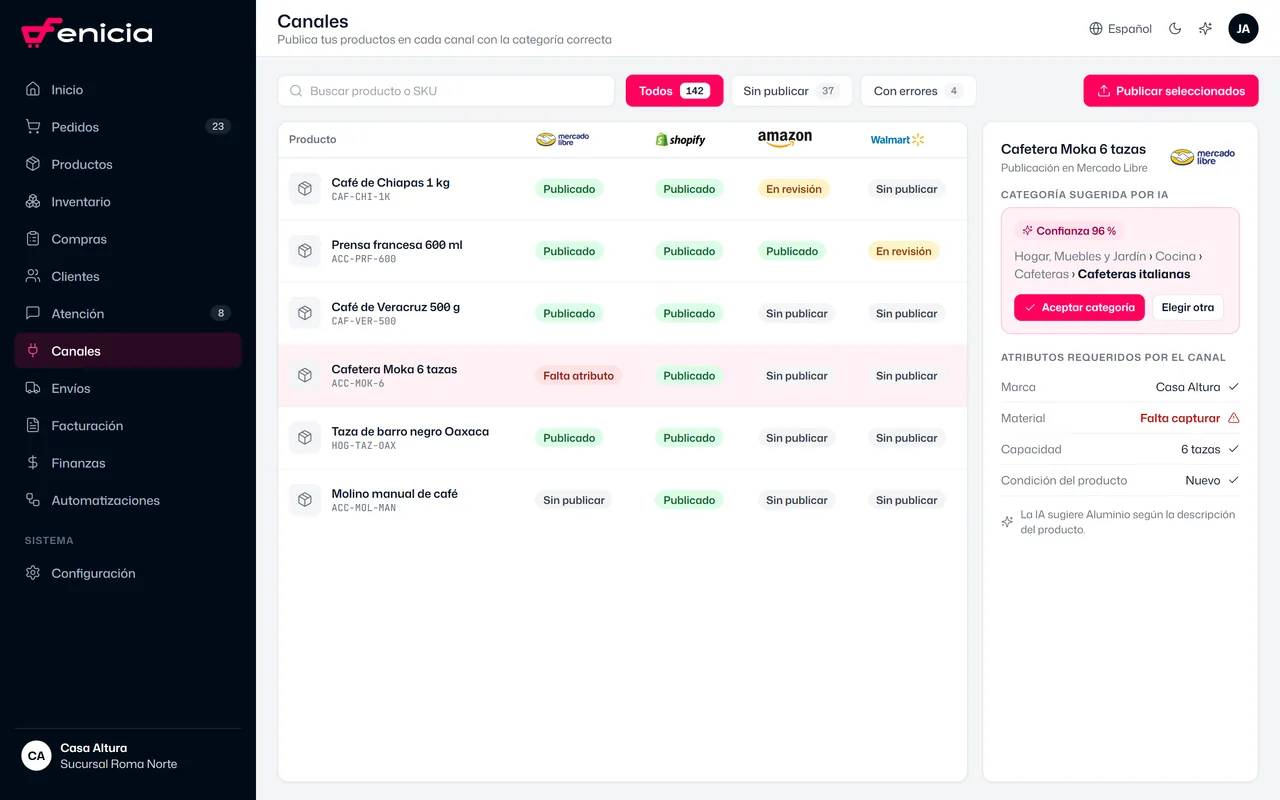
Task: Open Productos in the sidebar
Action: tap(128, 164)
